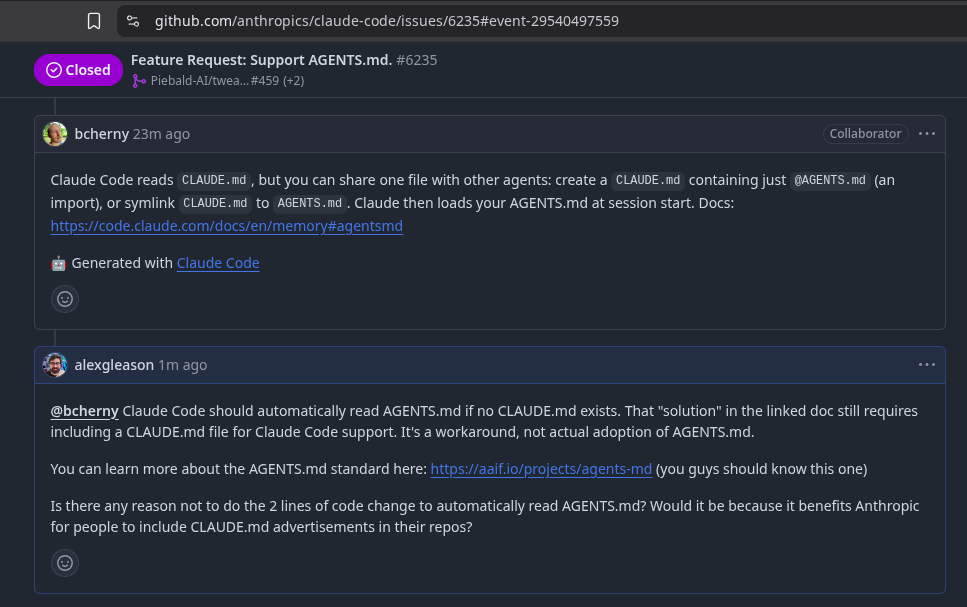Open options menu on bcherny's comment
Image resolution: width=967 pixels, height=607 pixels.
926,134
